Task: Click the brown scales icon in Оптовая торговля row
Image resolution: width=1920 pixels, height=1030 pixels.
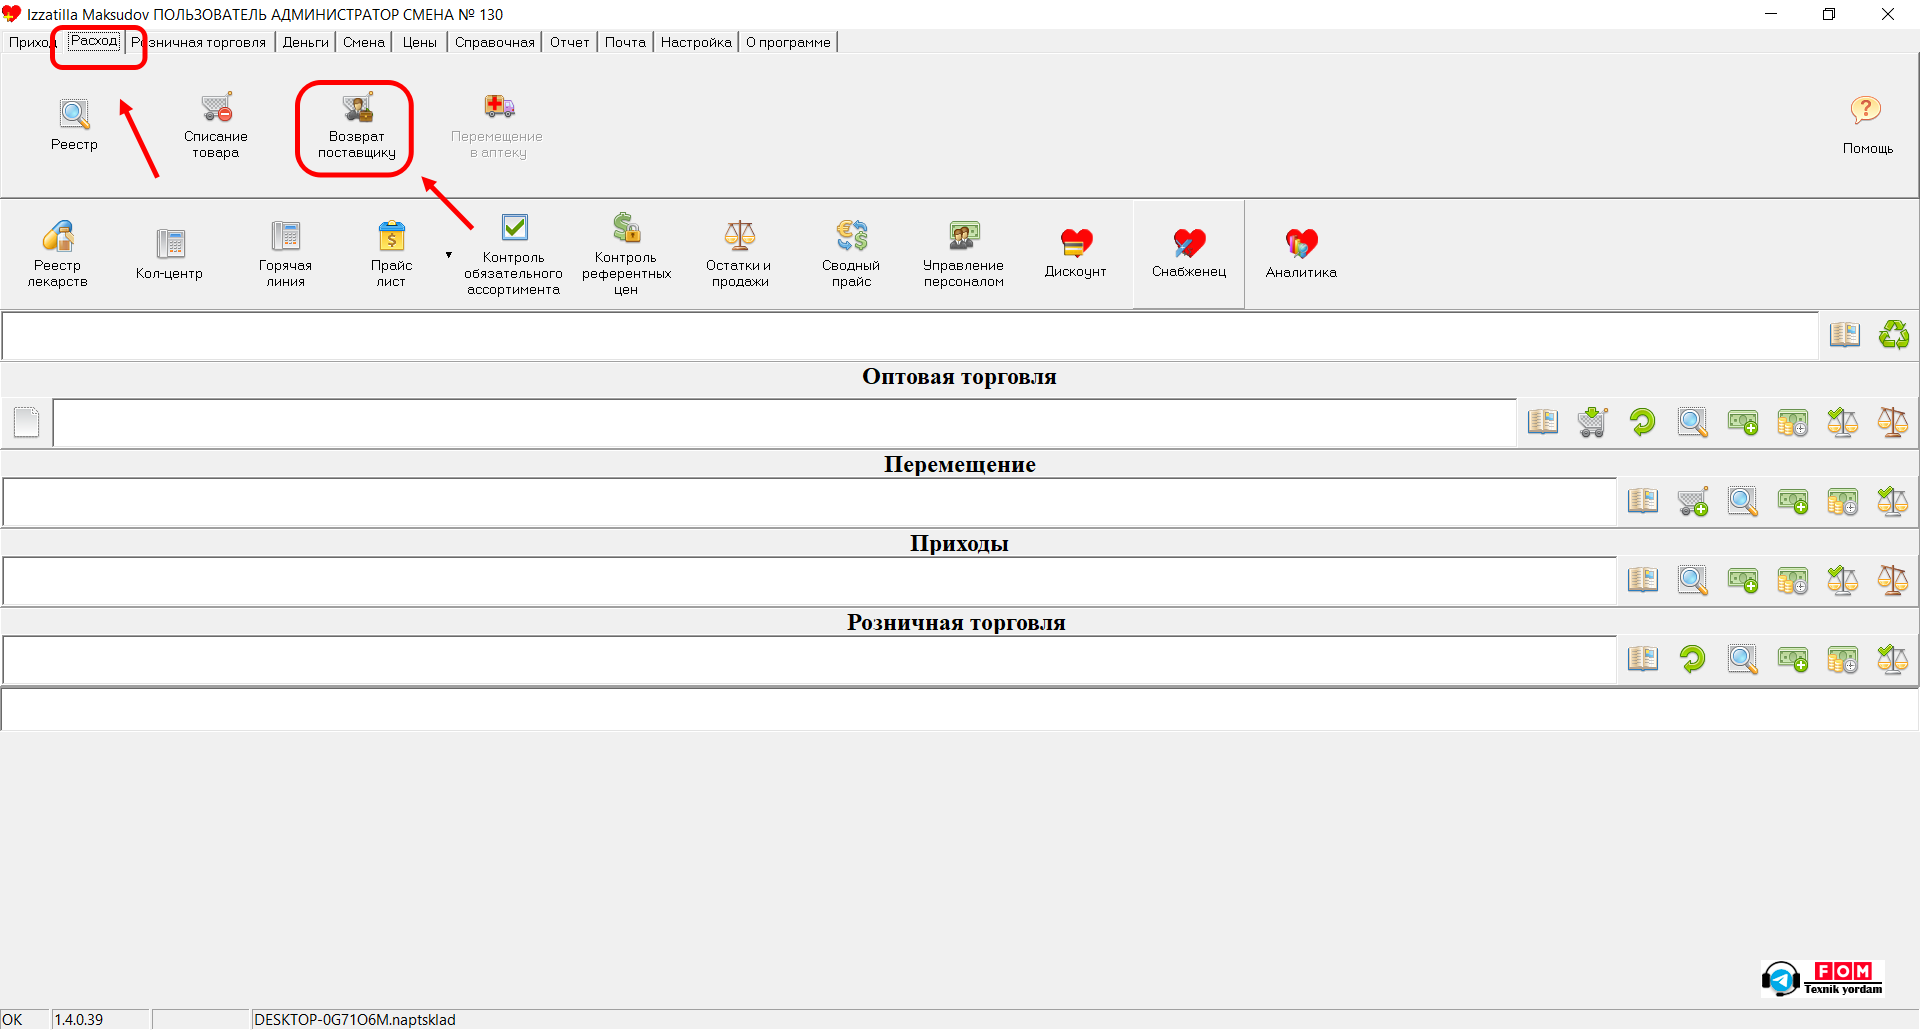Action: 1893,422
